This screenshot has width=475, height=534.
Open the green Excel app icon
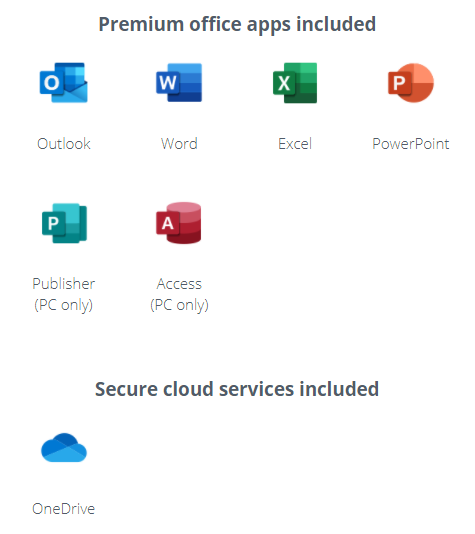coord(295,83)
